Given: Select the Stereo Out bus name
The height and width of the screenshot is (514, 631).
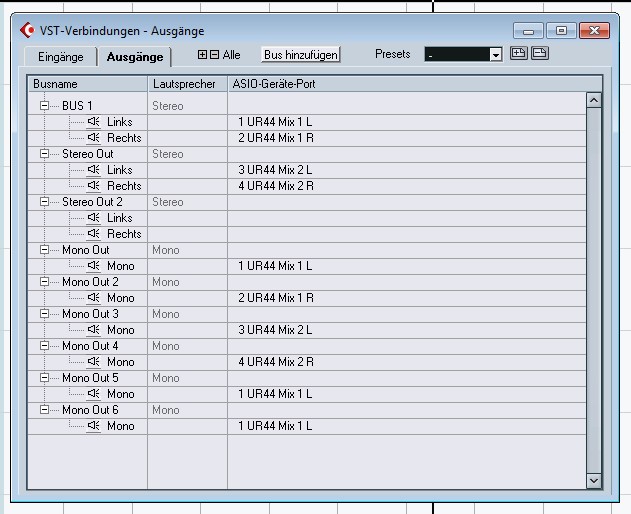Looking at the screenshot, I should coord(88,154).
